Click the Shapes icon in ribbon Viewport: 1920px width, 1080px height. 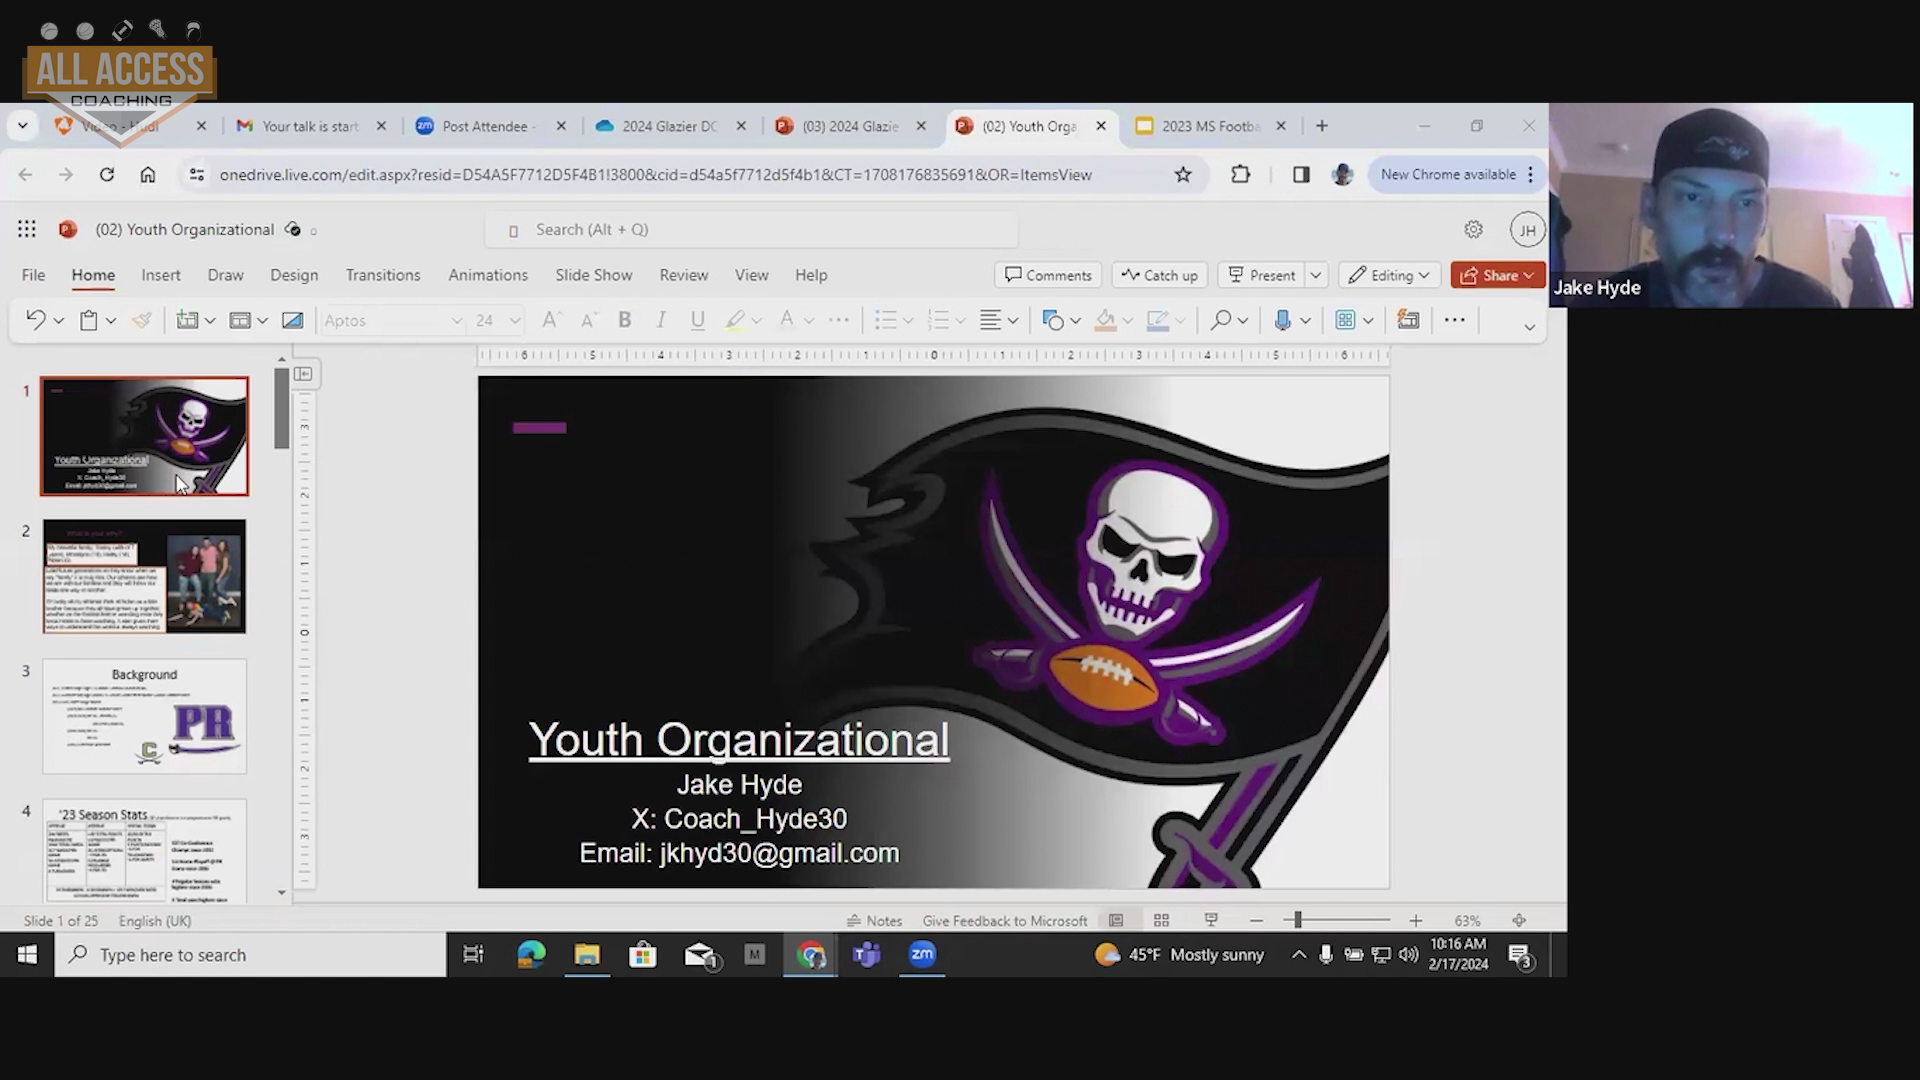pyautogui.click(x=1052, y=320)
